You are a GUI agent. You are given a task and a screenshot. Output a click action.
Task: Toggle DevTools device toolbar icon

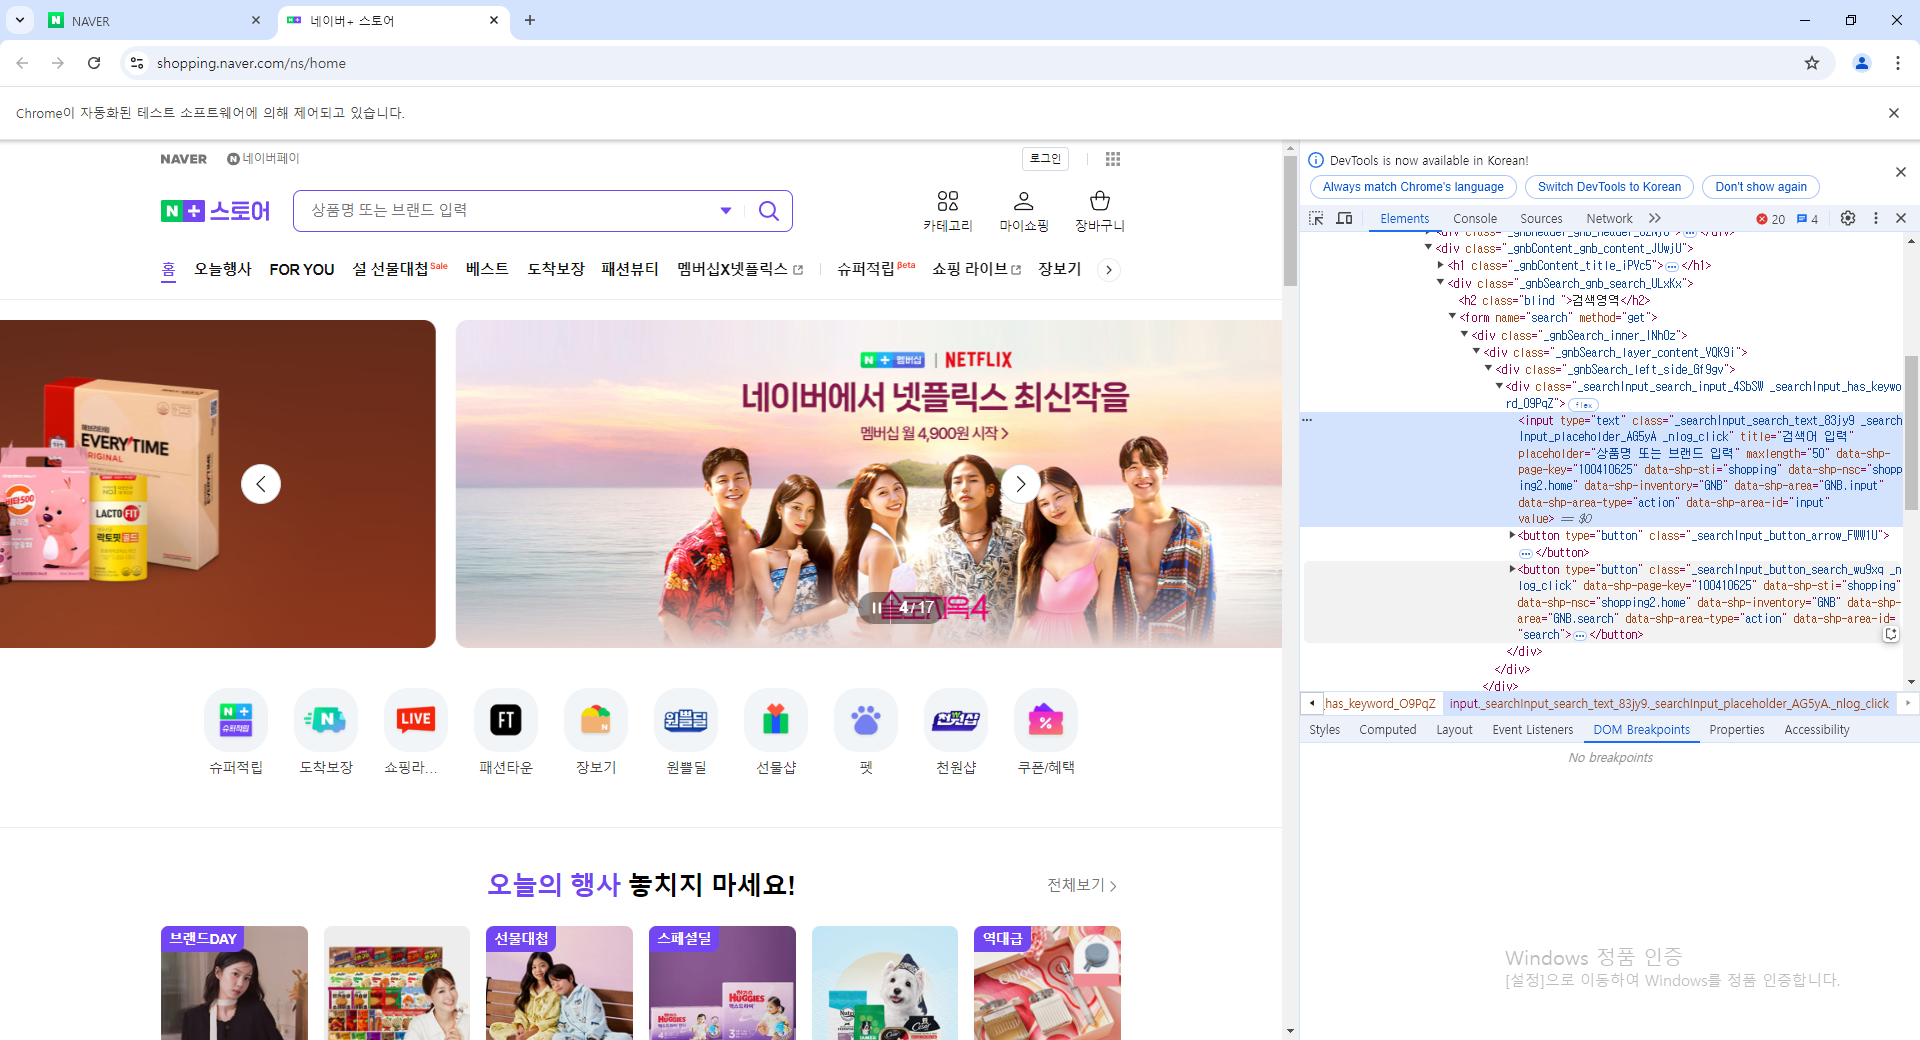(x=1345, y=218)
